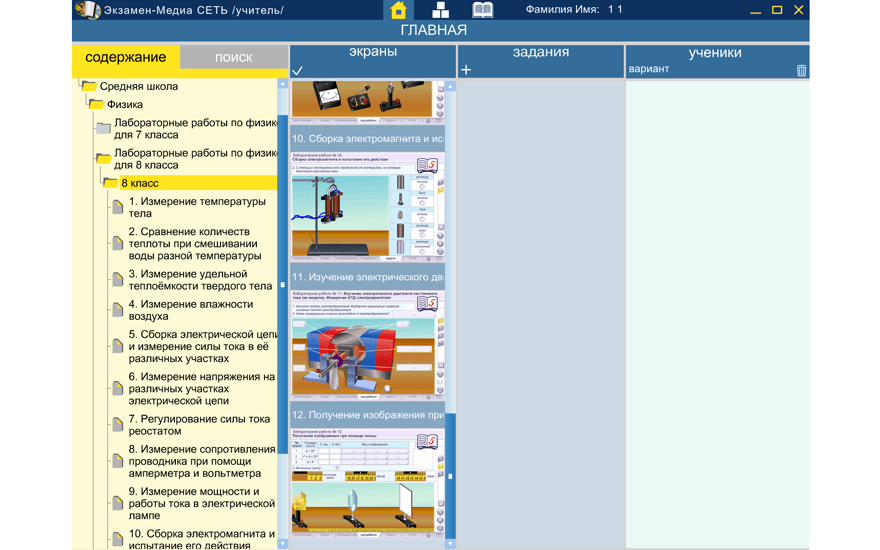Select Физика tree node
The width and height of the screenshot is (880, 550).
coord(125,104)
